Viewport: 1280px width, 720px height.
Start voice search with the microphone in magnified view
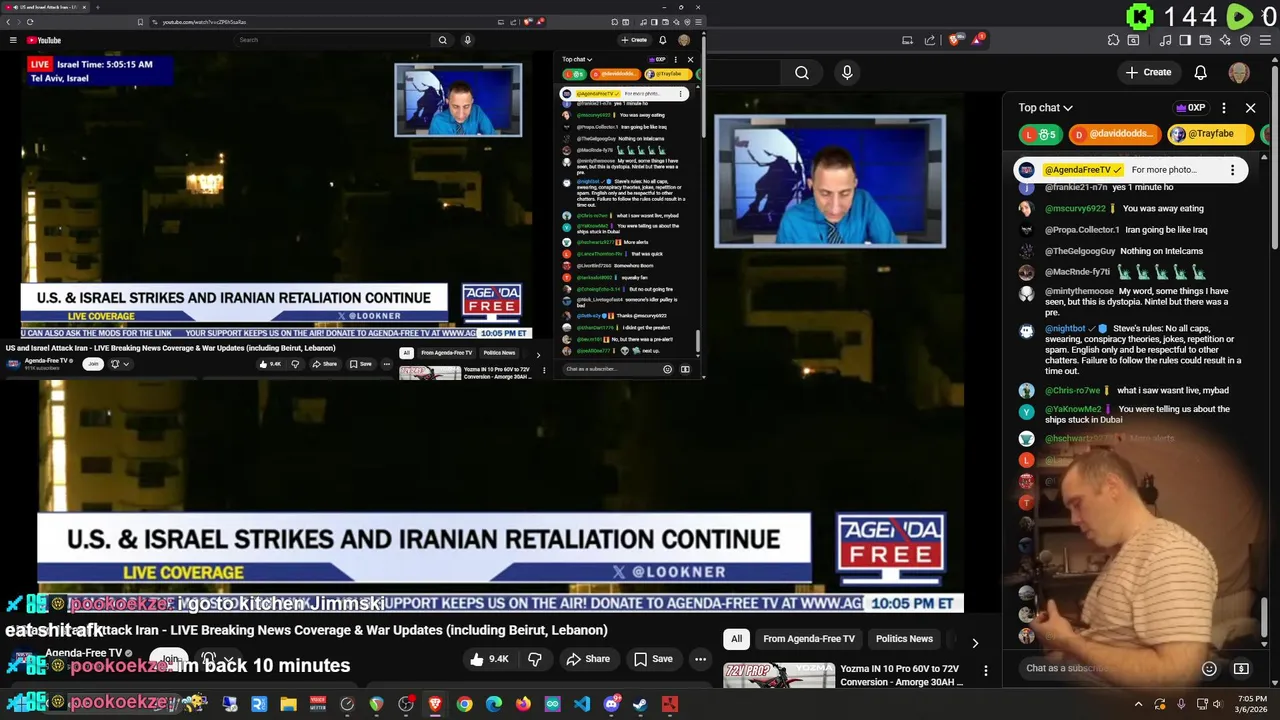point(847,72)
